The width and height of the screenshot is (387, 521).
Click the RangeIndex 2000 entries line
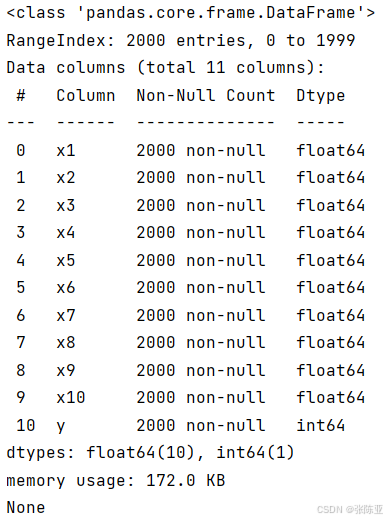(x=181, y=41)
